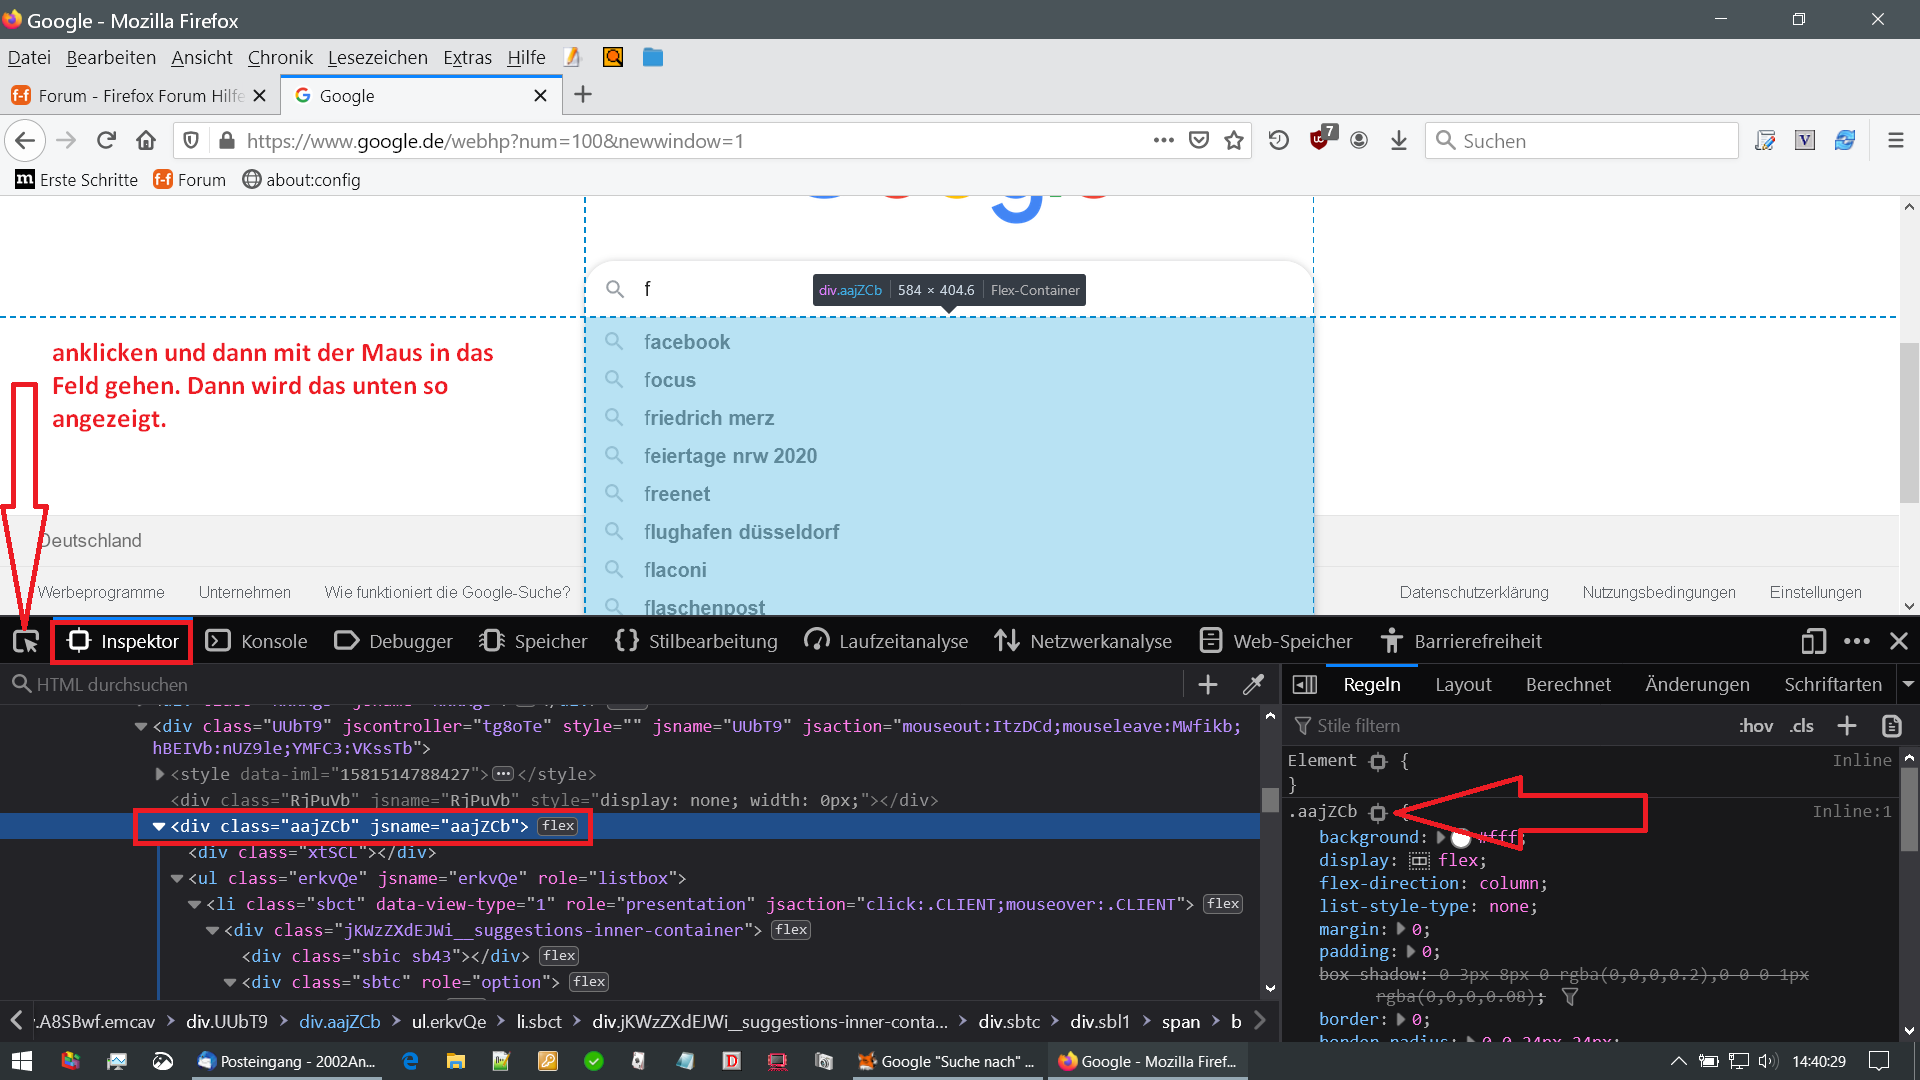
Task: Expand the style data-iml node
Action: click(160, 774)
